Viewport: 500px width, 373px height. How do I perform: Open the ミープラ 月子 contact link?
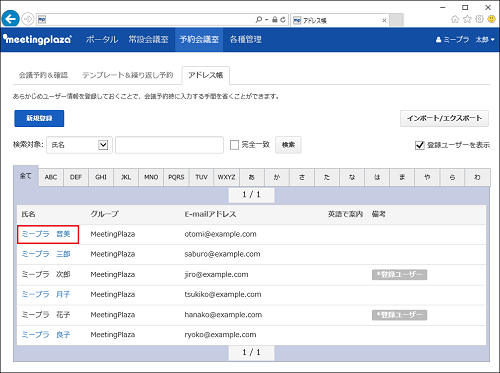(x=46, y=294)
